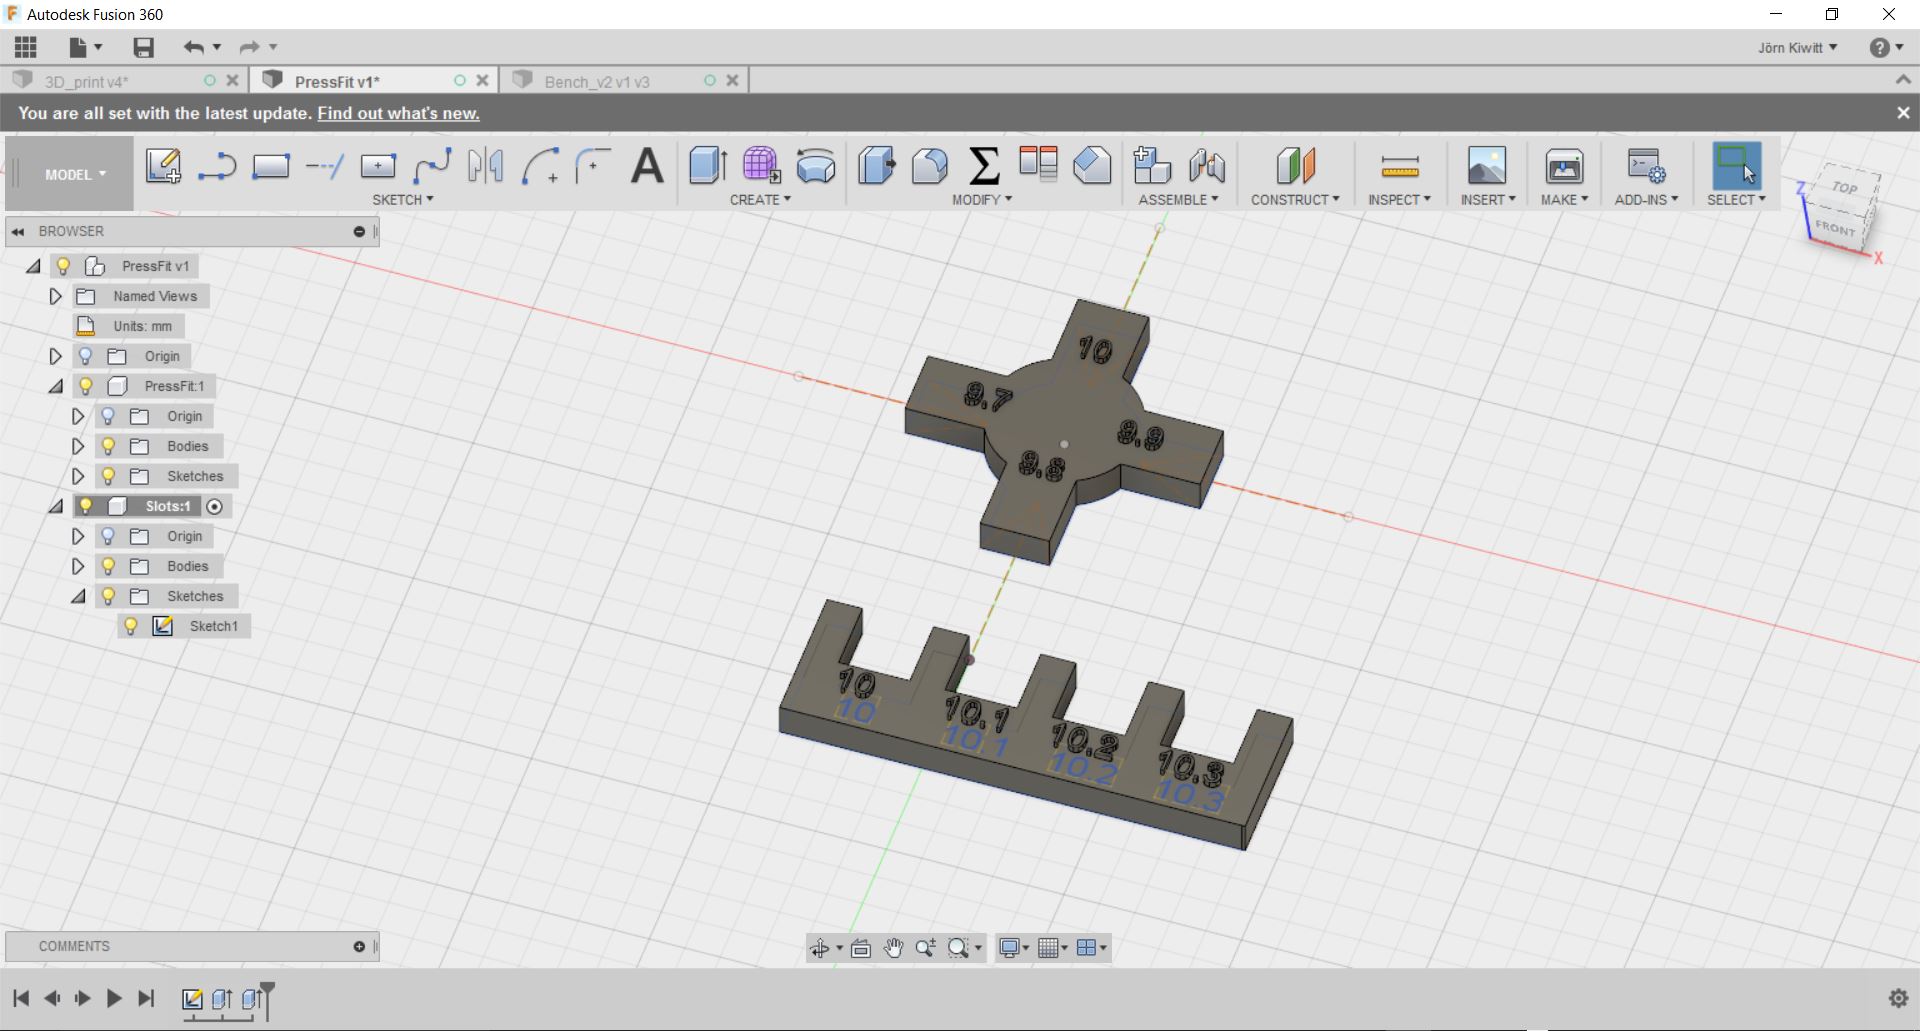Toggle visibility of Bodies under Slots:1
Image resolution: width=1920 pixels, height=1031 pixels.
(108, 566)
